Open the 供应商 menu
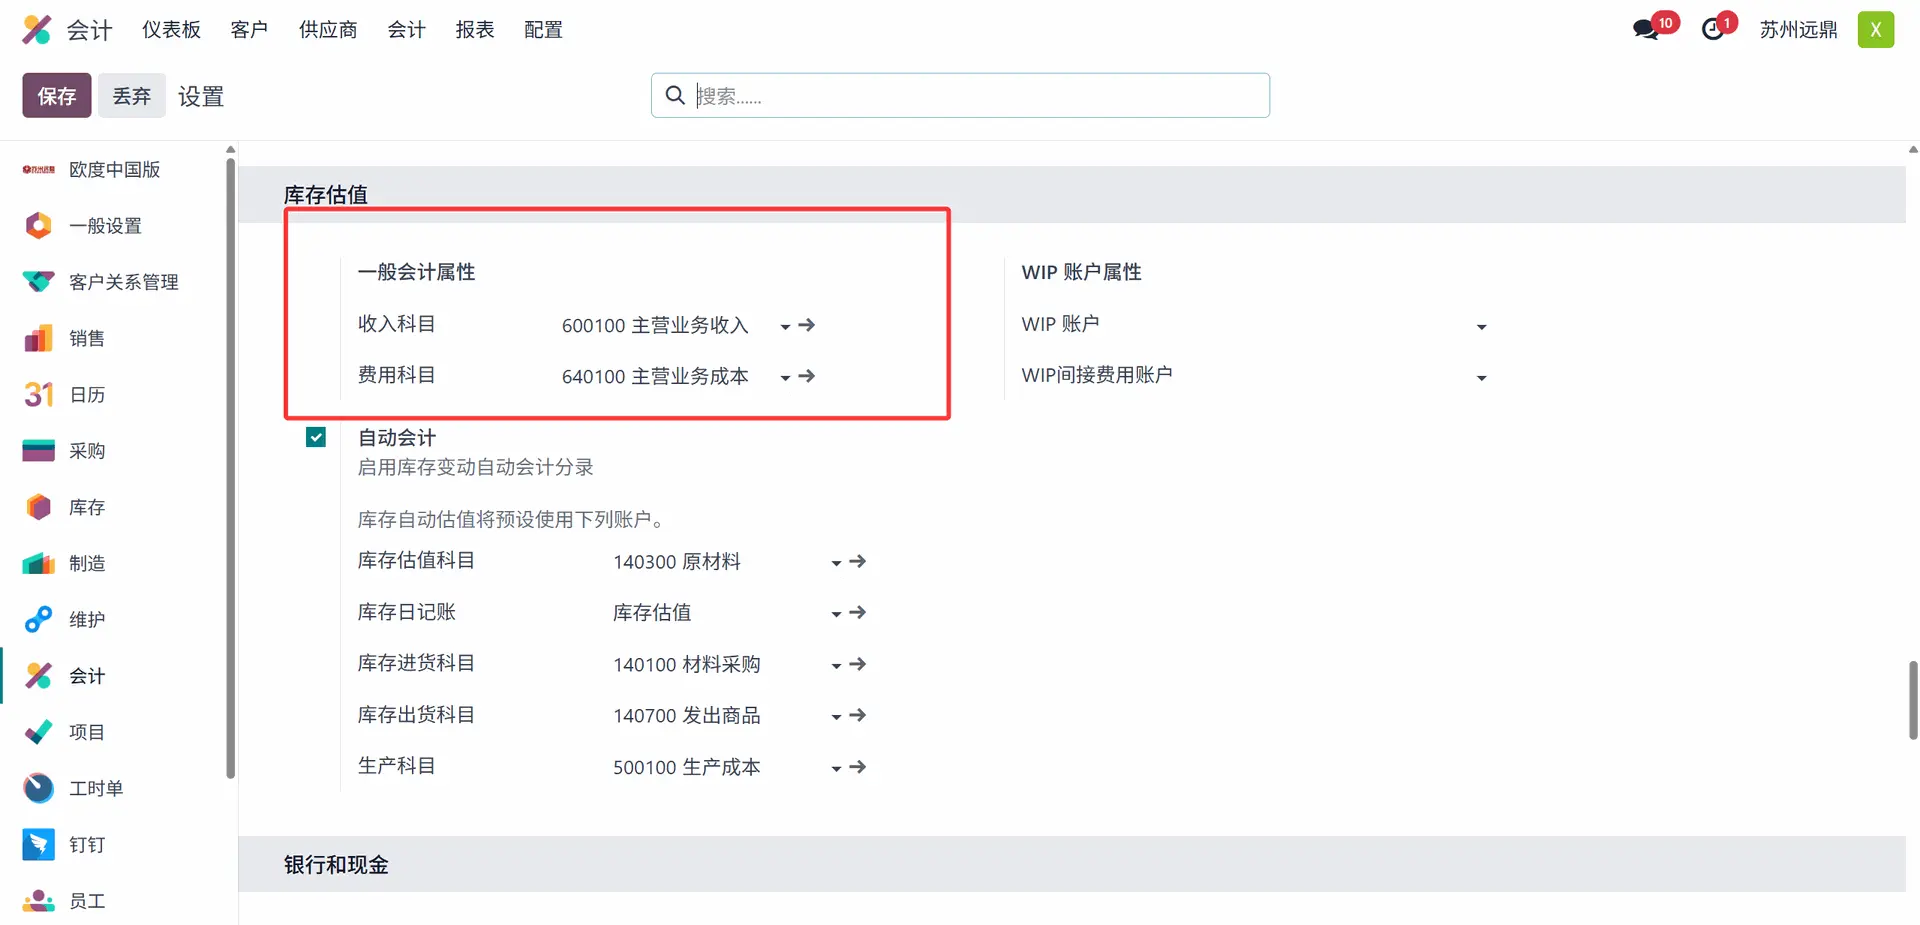The width and height of the screenshot is (1920, 925). [328, 30]
